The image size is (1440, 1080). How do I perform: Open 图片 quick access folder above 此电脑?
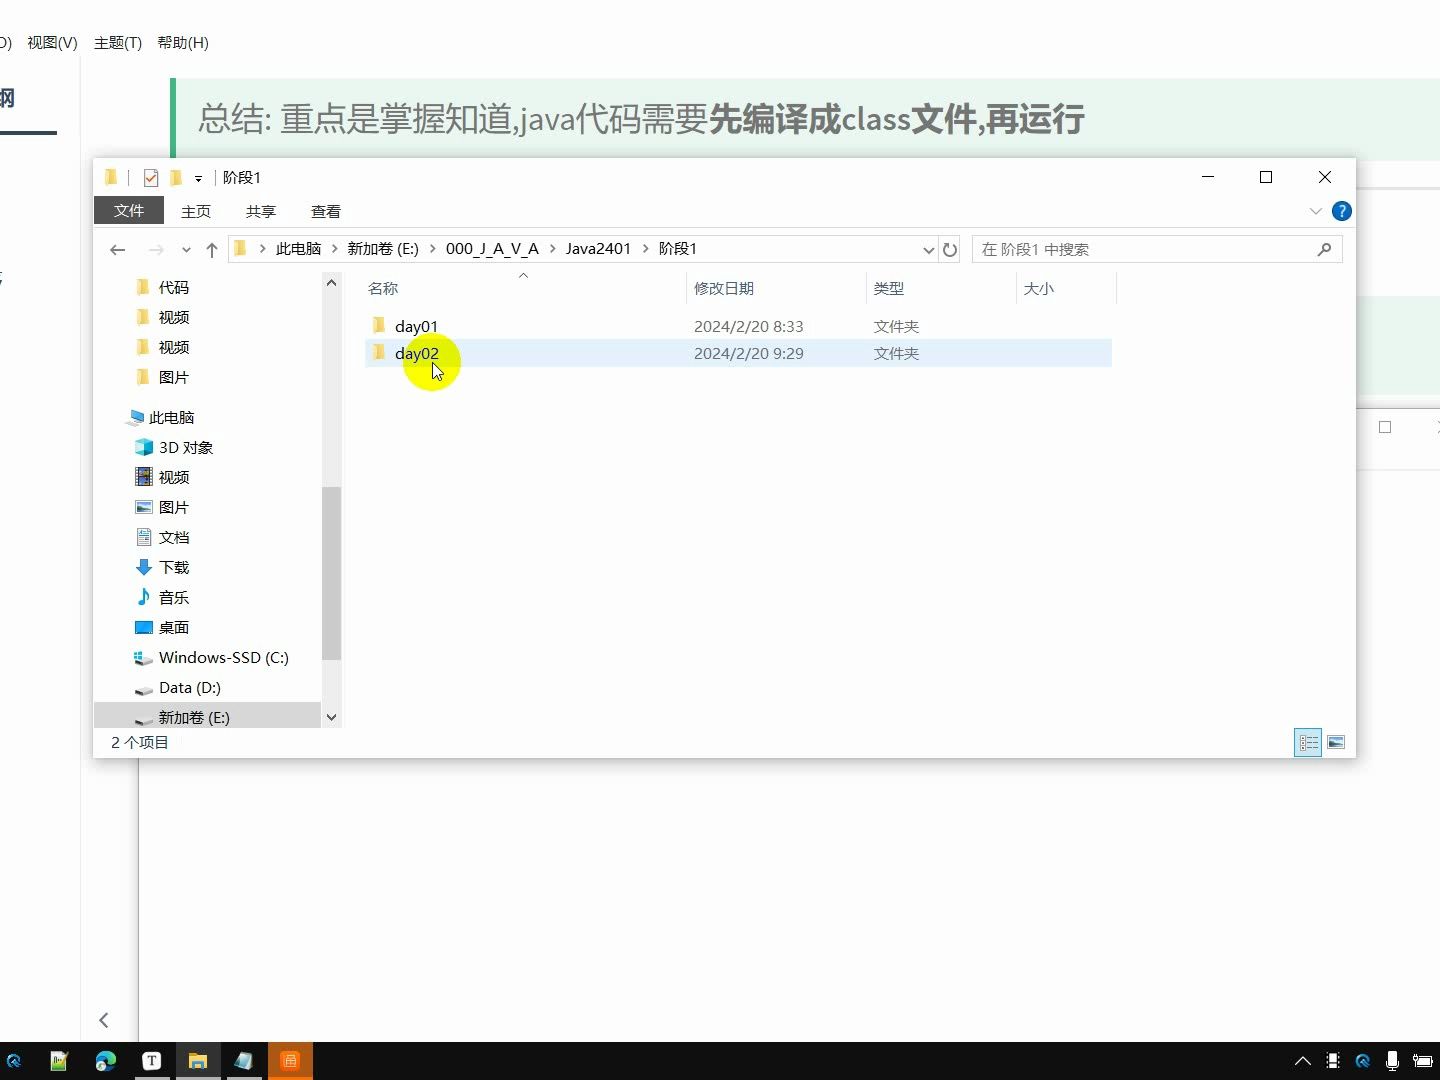tap(173, 377)
